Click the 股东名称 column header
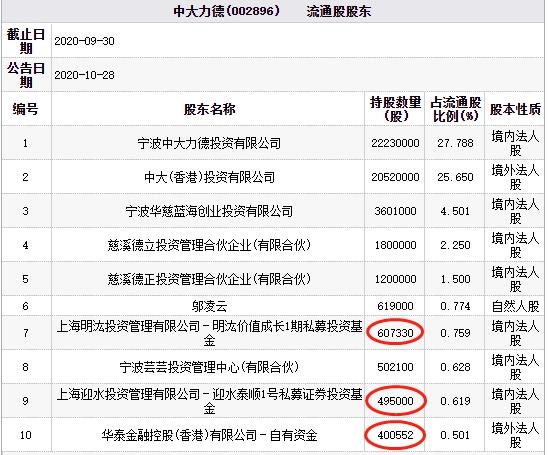The image size is (548, 455). tap(209, 109)
